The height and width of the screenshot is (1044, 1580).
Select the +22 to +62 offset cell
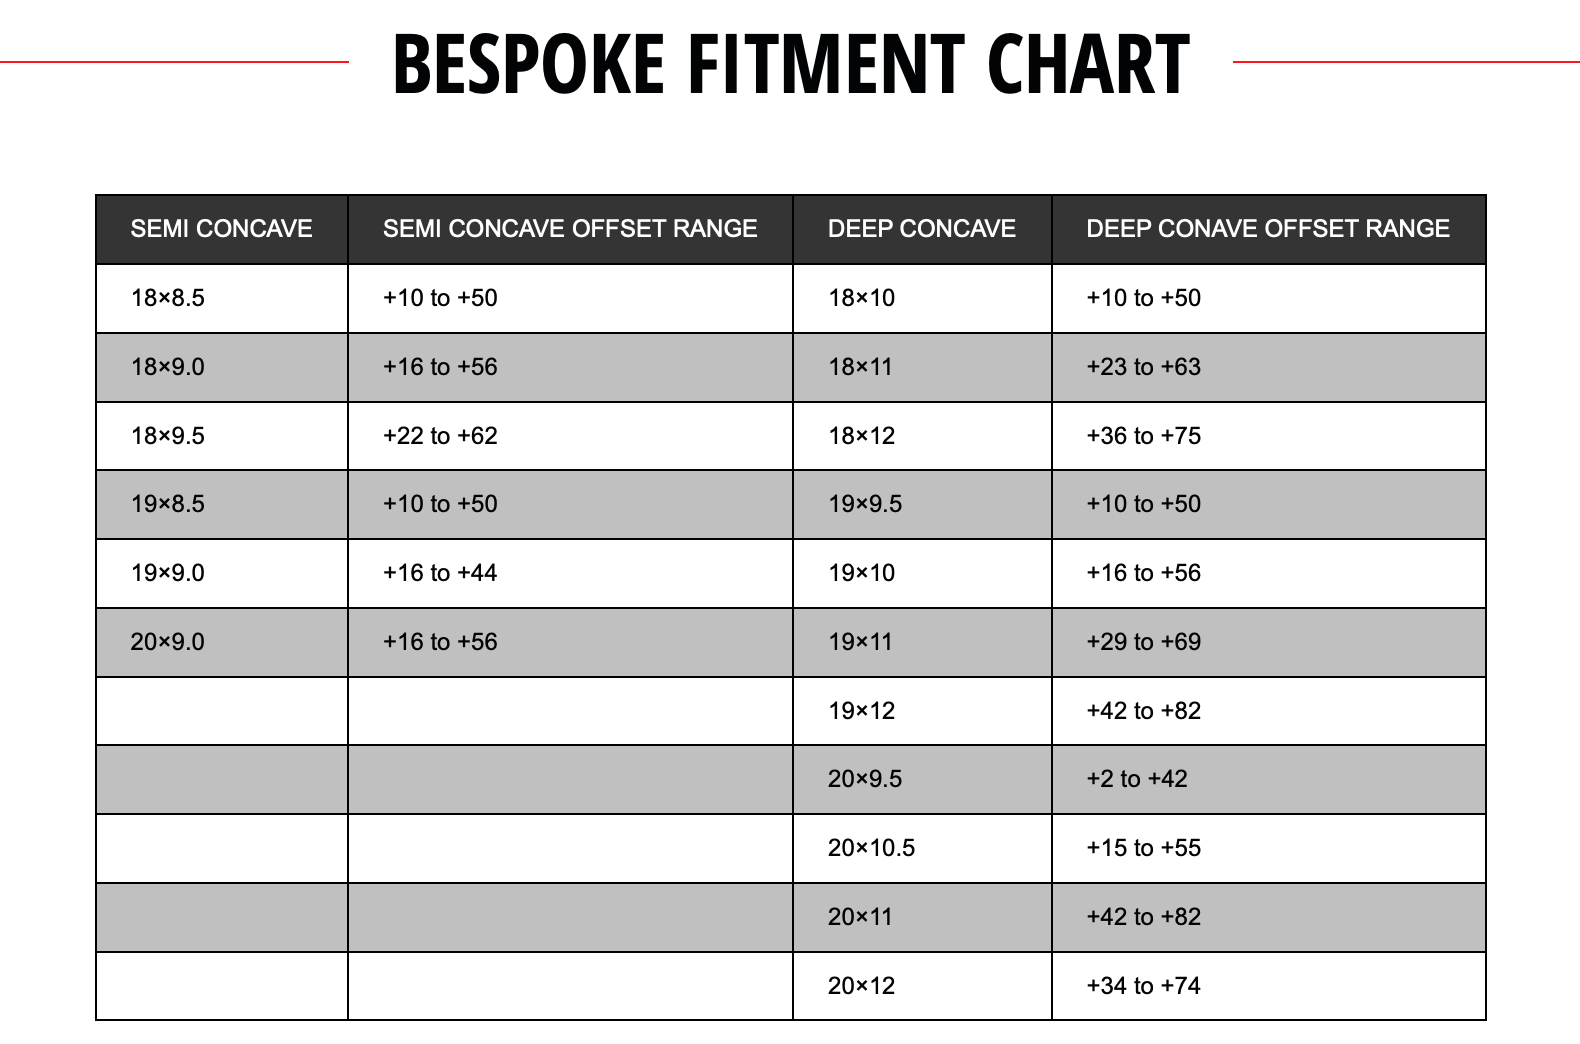point(440,436)
